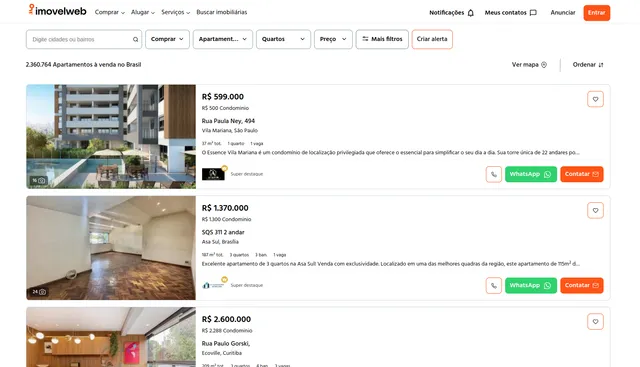Click Vila Mariana, São Paulo location text
This screenshot has height=367, width=640.
tap(230, 131)
